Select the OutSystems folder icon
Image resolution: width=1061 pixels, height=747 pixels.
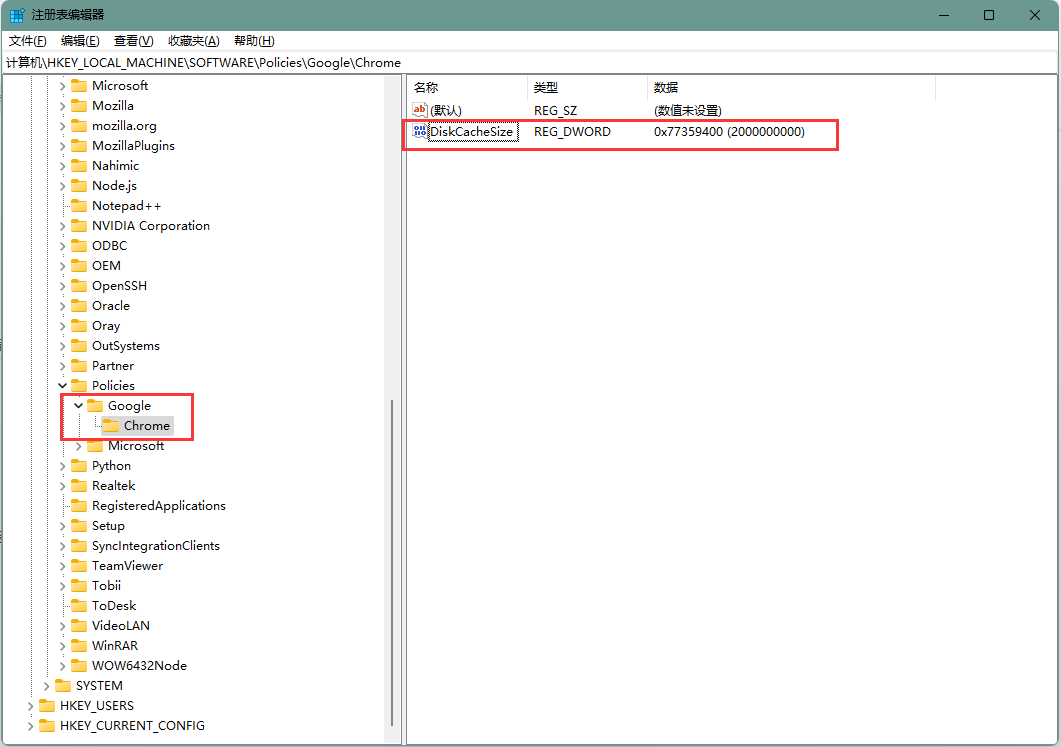pos(79,346)
